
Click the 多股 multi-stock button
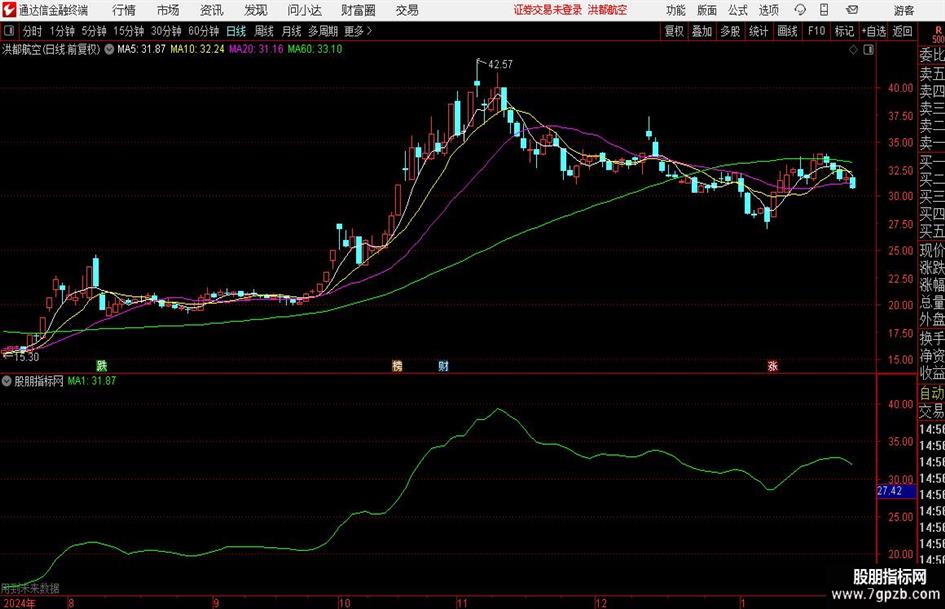tap(730, 31)
